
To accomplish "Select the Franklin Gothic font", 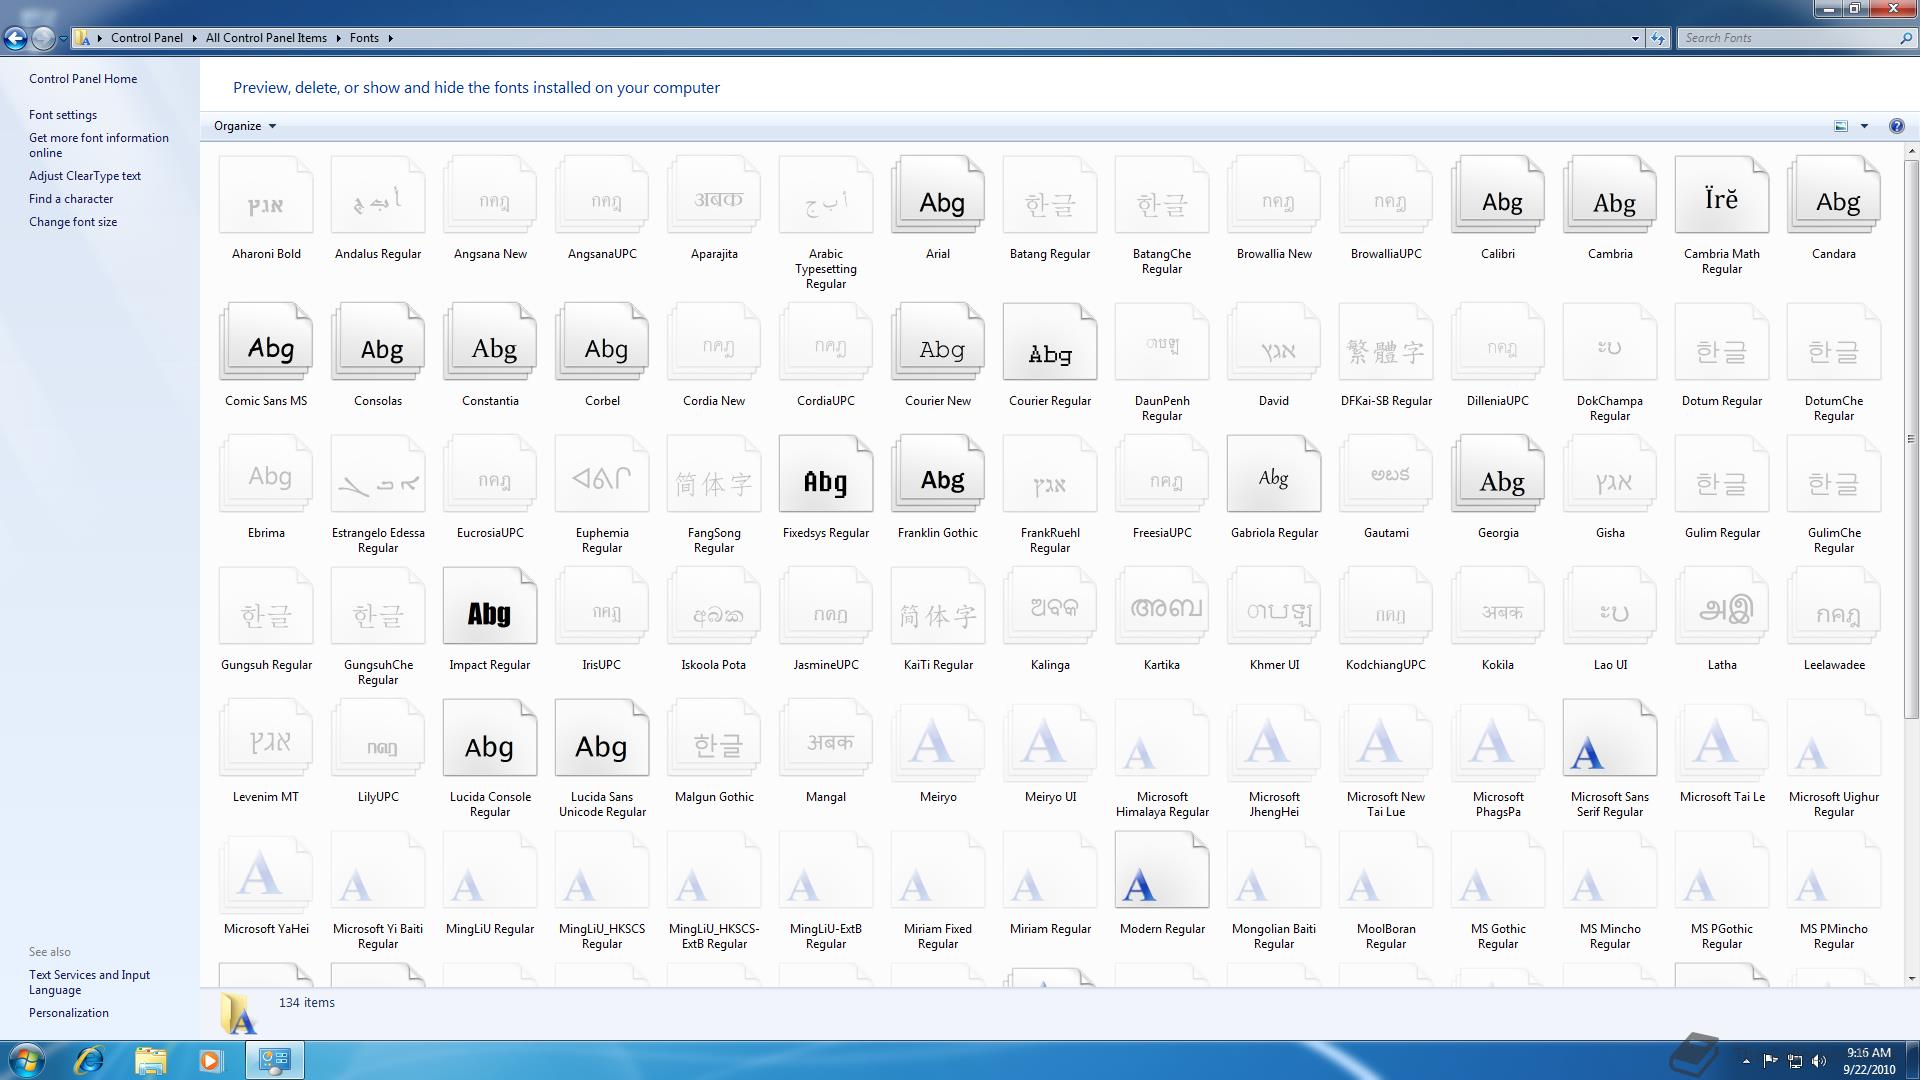I will (x=938, y=475).
